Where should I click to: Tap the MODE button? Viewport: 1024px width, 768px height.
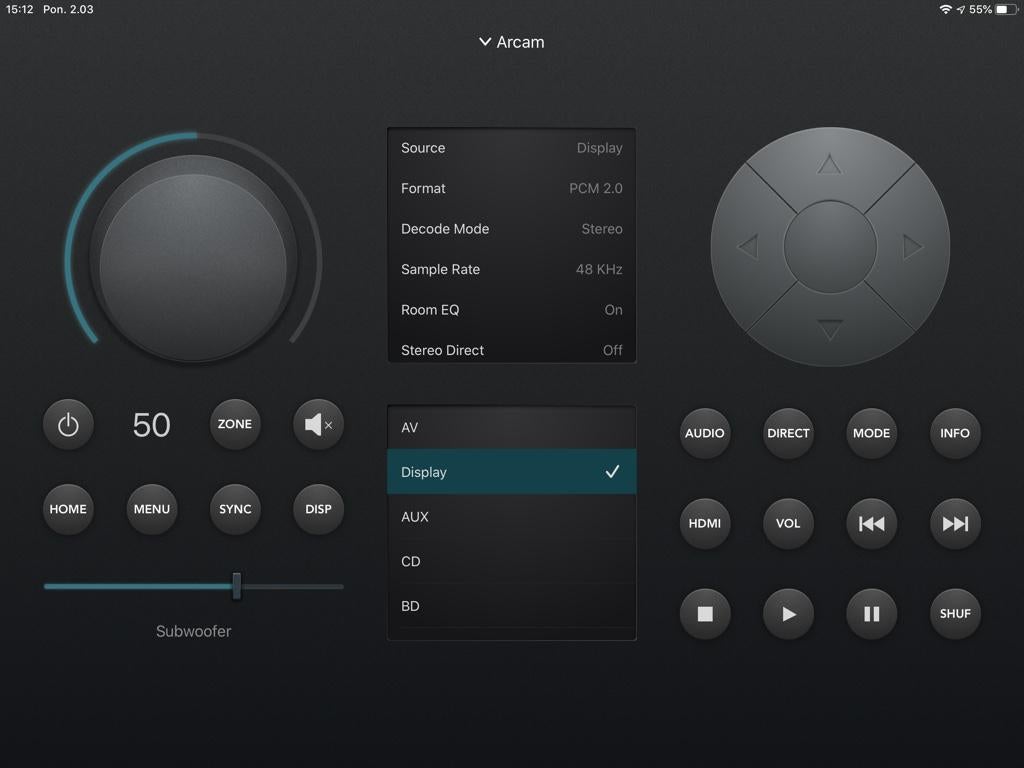coord(871,433)
